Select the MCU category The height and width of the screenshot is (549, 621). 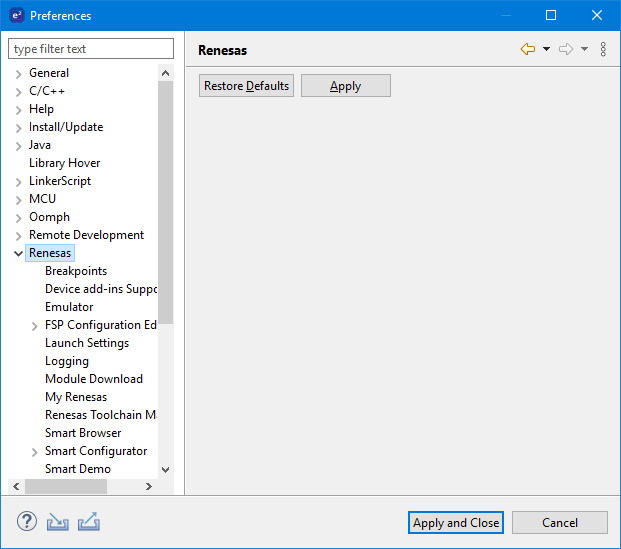pyautogui.click(x=42, y=199)
